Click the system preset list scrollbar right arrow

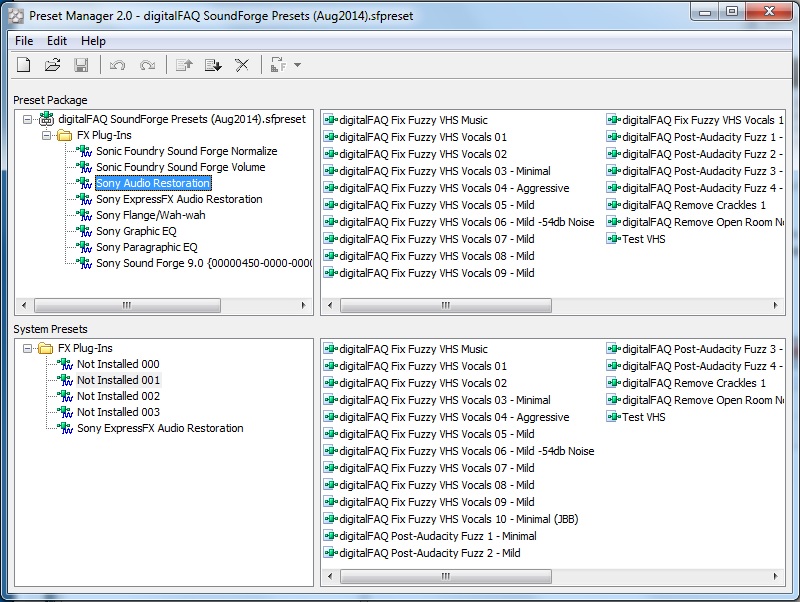tap(776, 576)
